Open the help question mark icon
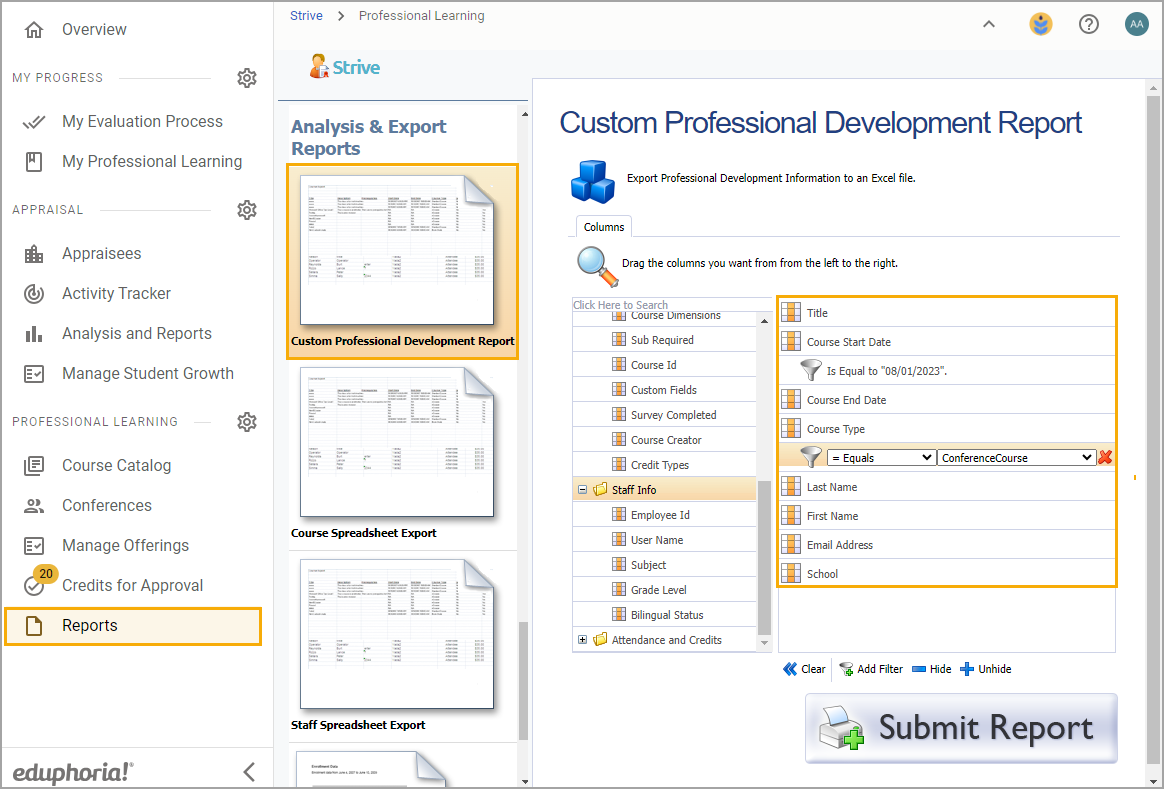The image size is (1164, 789). click(x=1088, y=24)
